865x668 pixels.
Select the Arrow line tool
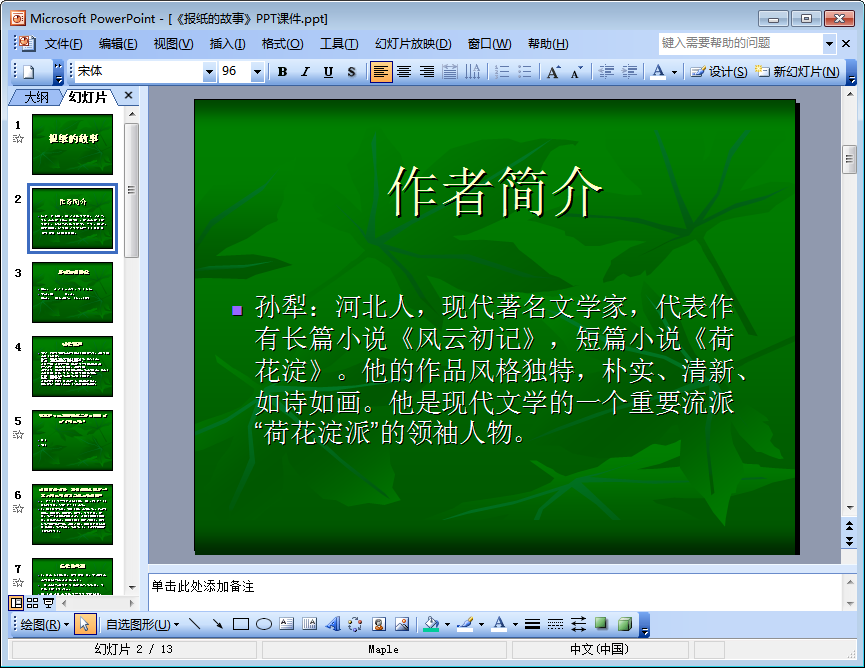[217, 624]
